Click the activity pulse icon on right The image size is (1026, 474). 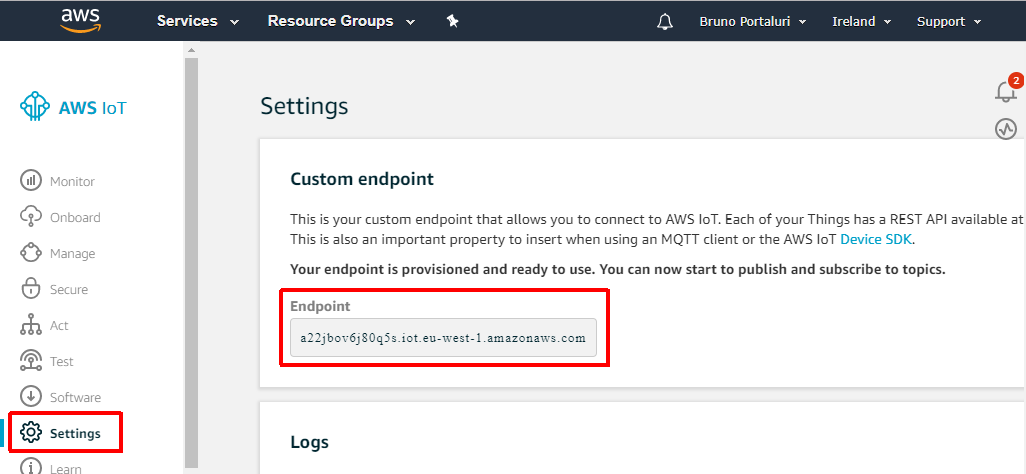1006,129
